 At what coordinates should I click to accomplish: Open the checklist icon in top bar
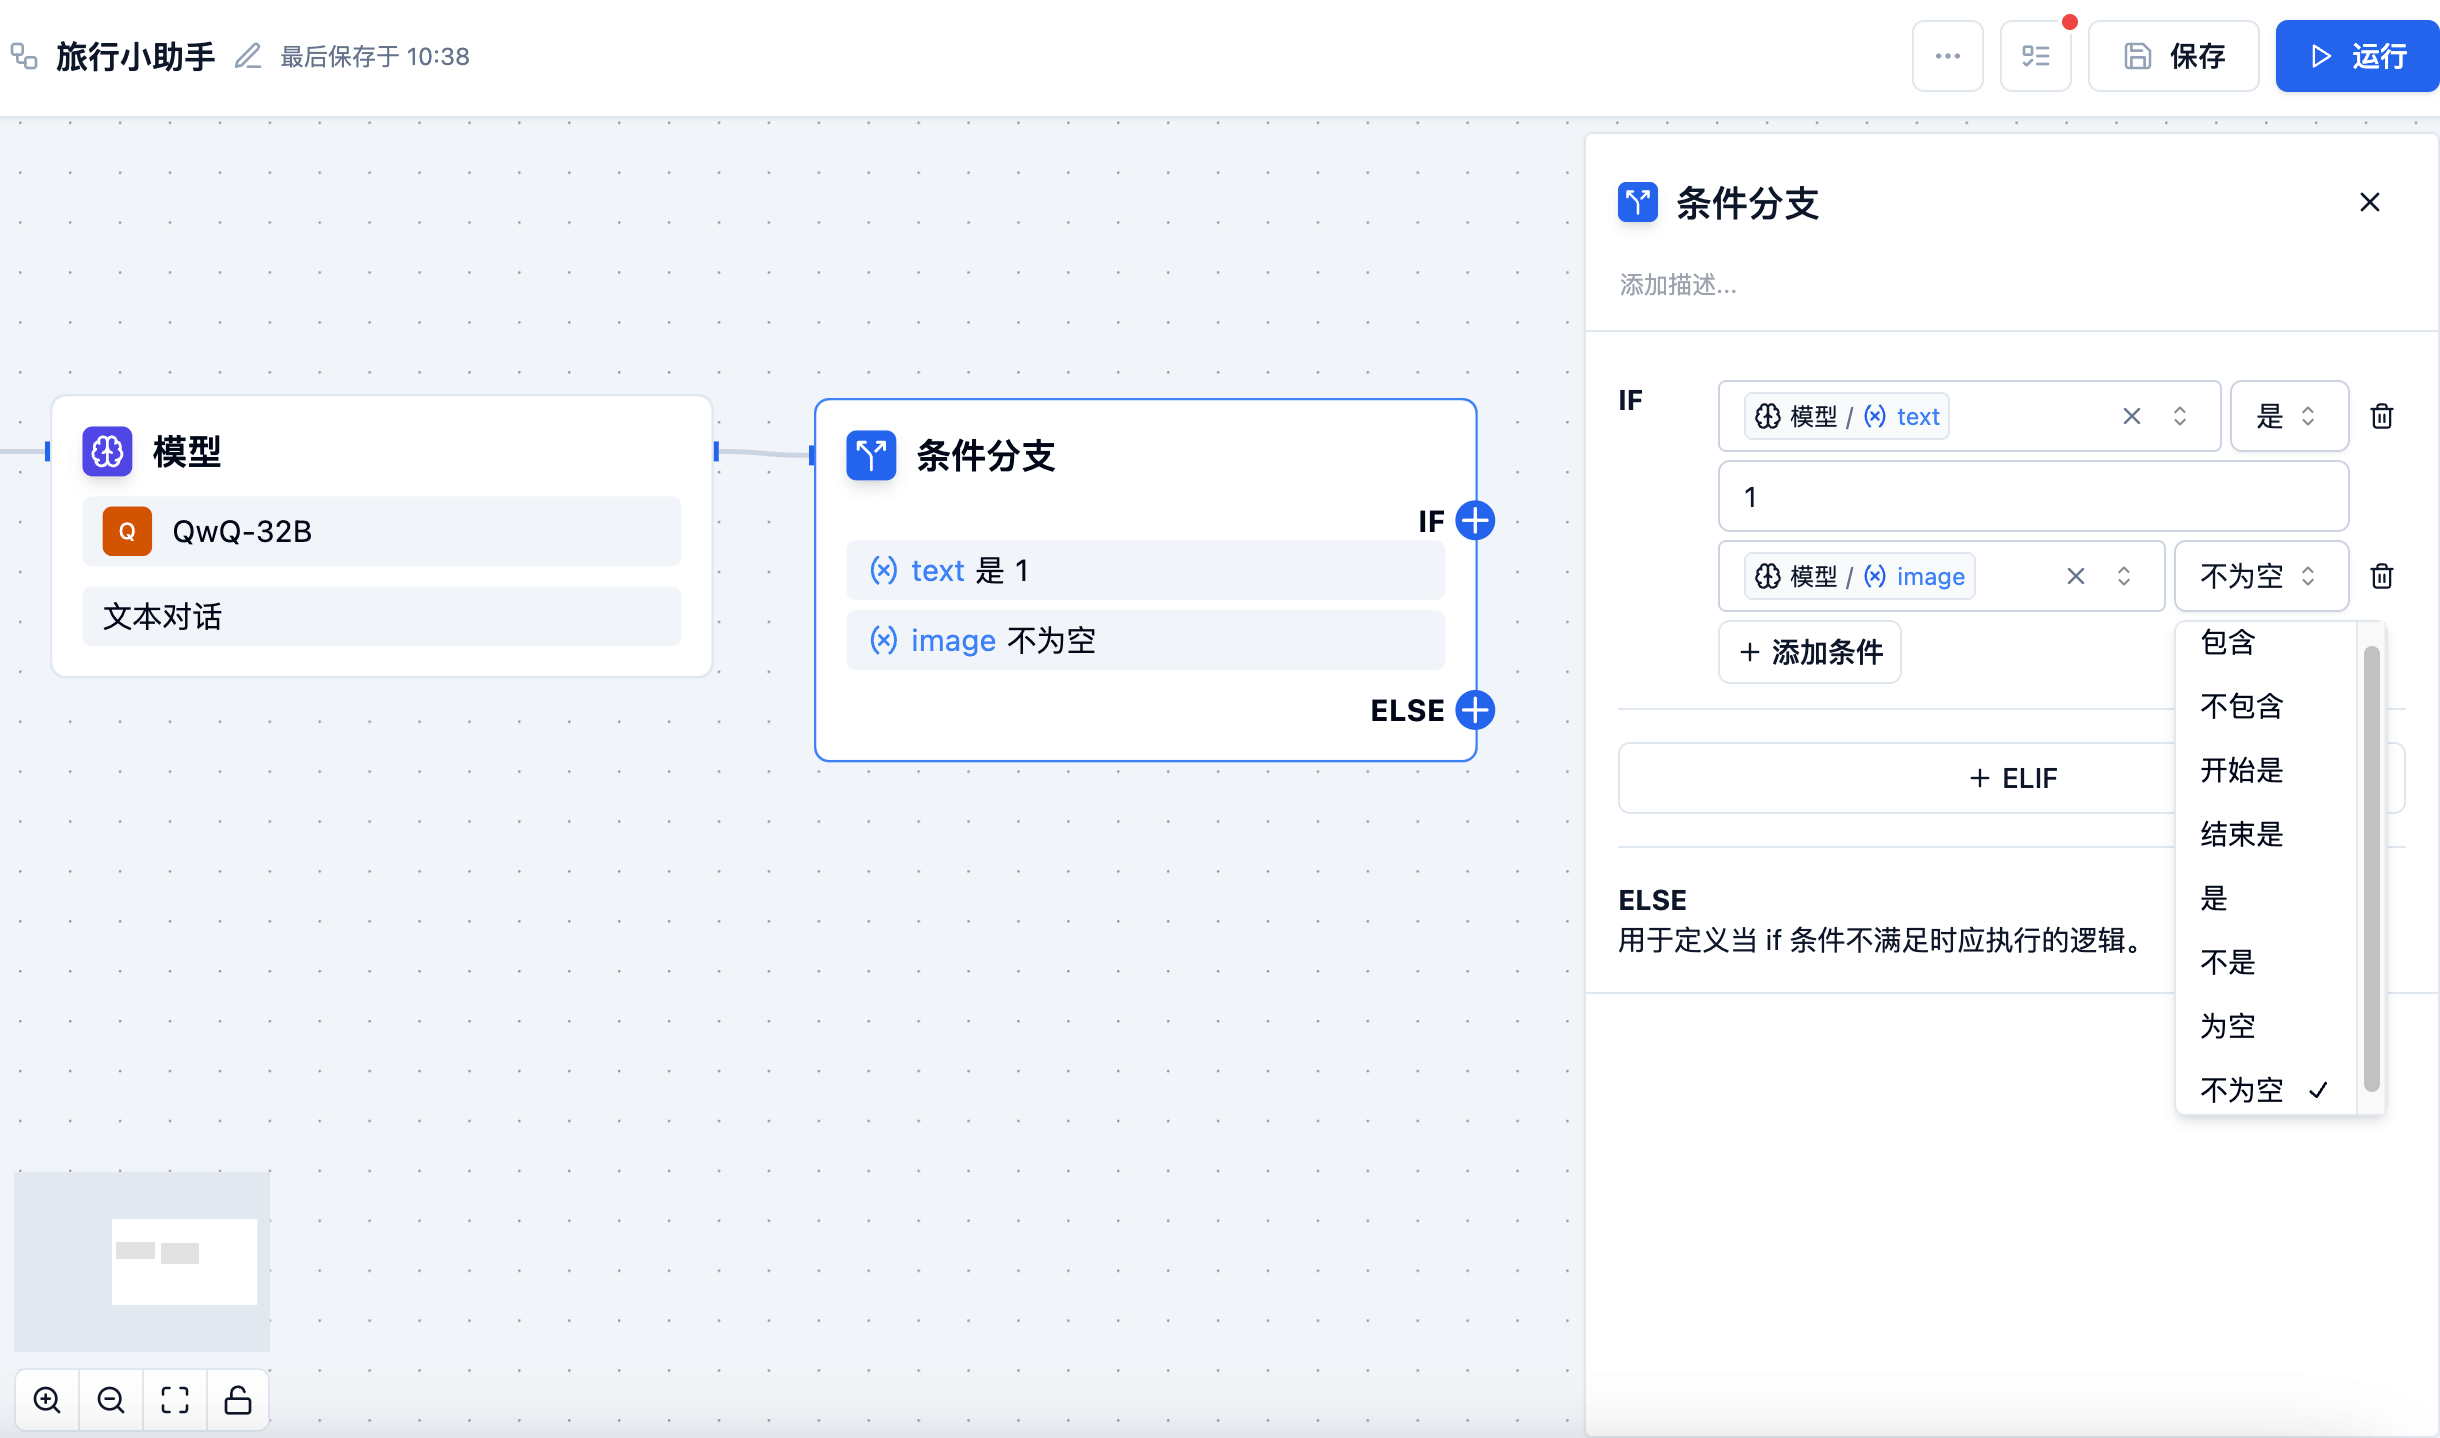(2035, 56)
